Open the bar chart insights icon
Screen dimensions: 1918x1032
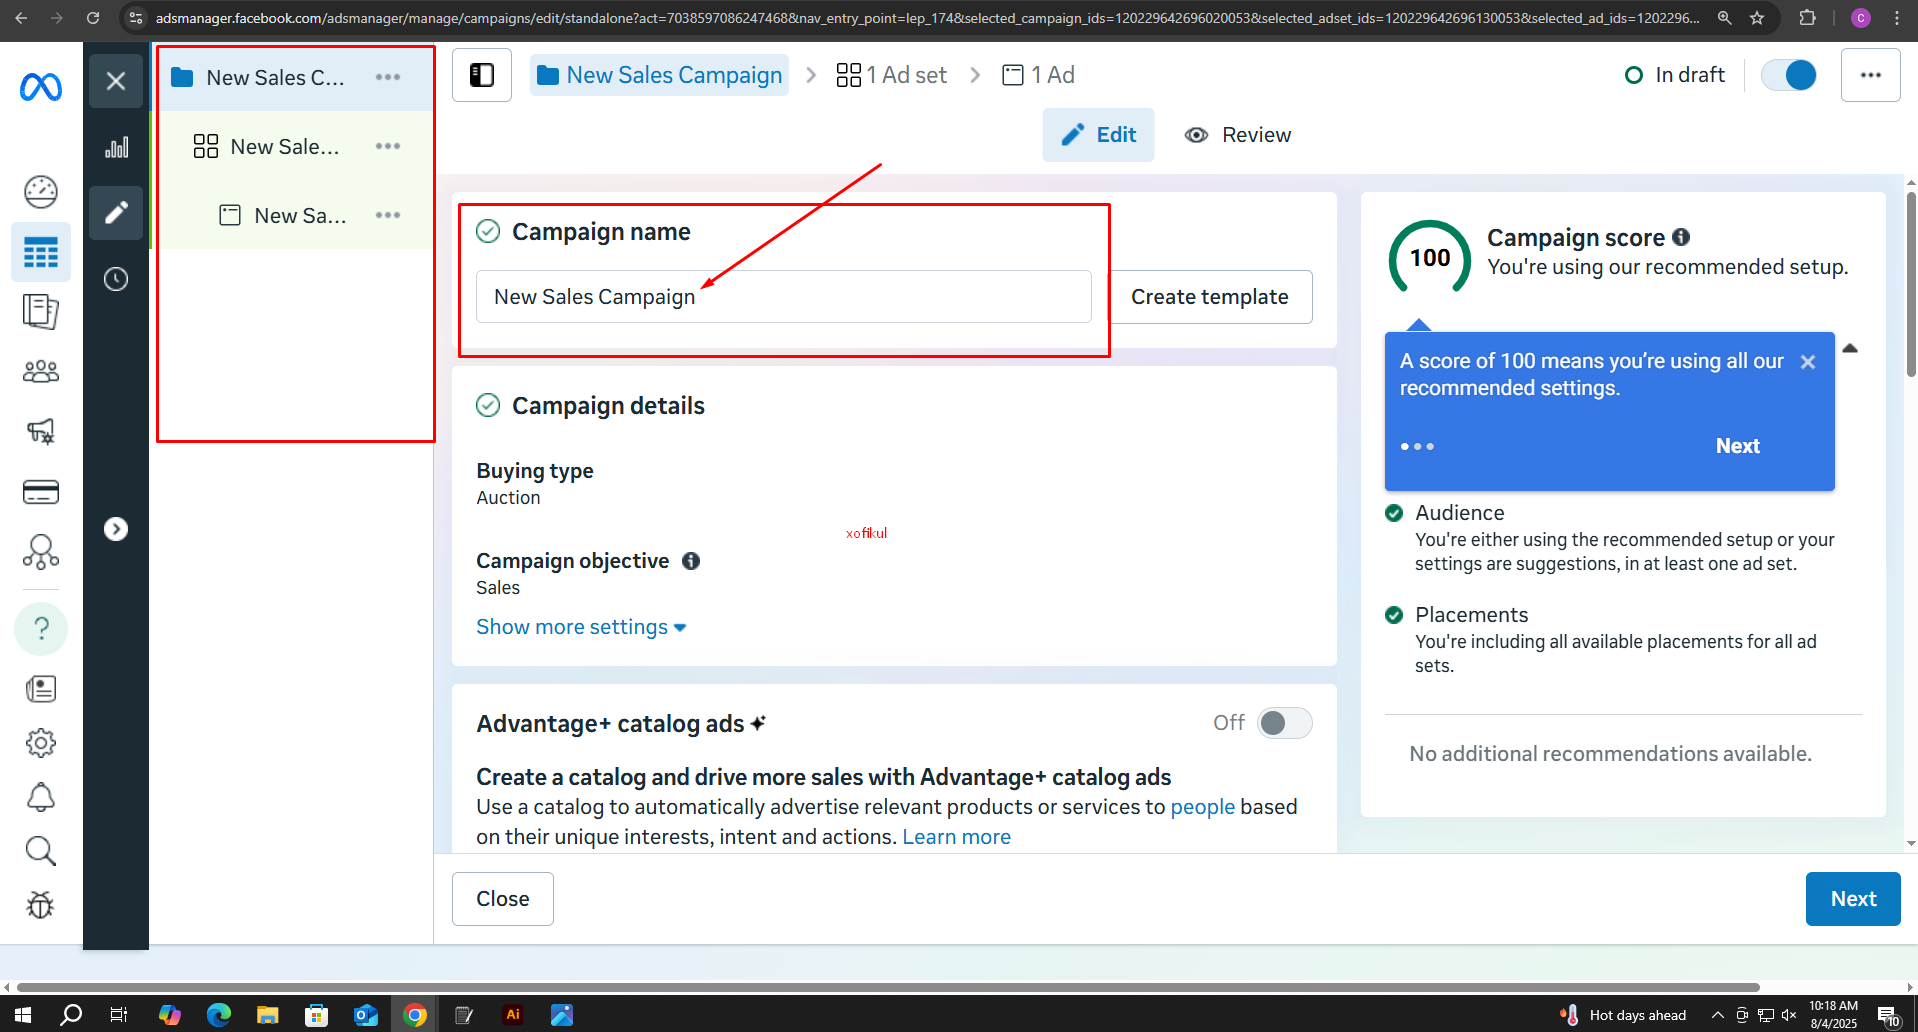[116, 148]
